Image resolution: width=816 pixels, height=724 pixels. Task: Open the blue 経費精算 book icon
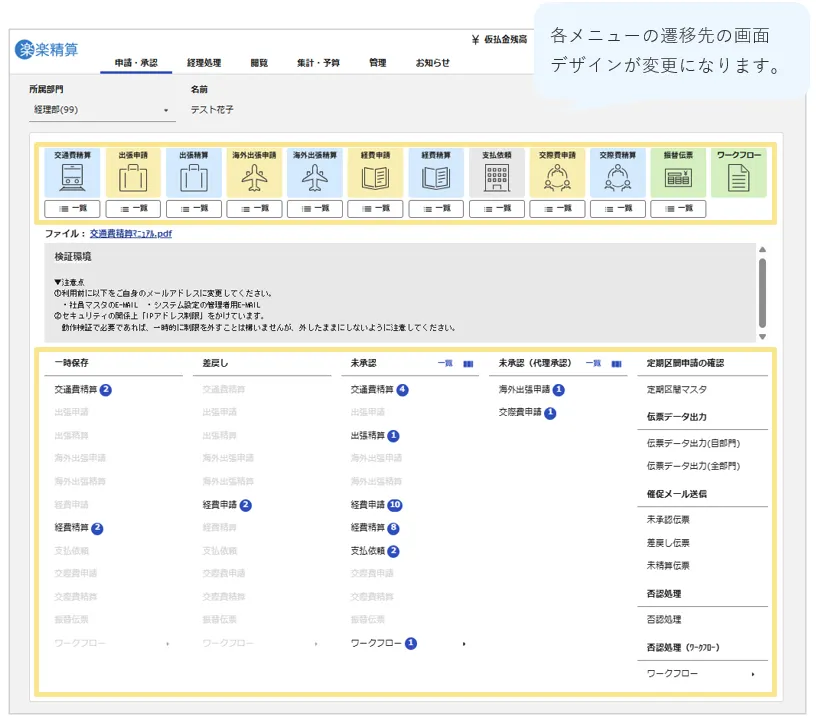point(435,178)
